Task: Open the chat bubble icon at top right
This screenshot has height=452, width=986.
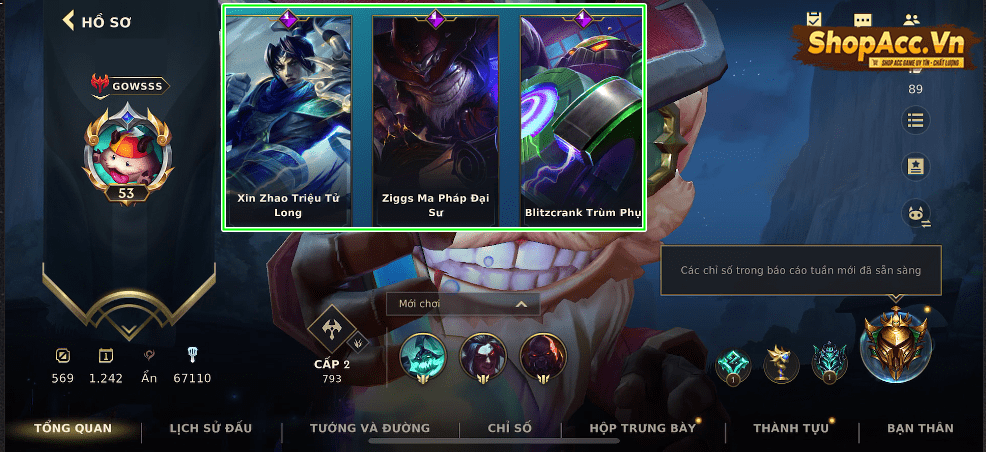Action: (x=863, y=19)
